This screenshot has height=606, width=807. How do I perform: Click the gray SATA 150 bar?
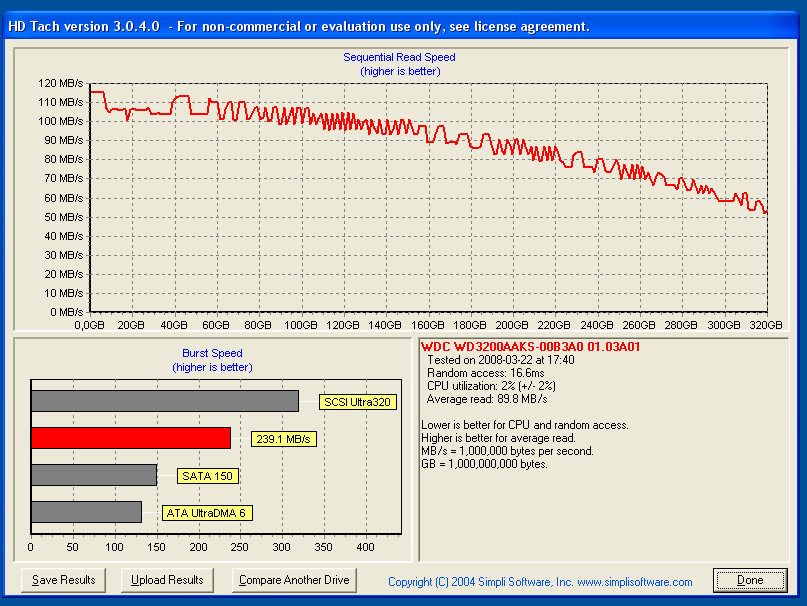[x=93, y=475]
